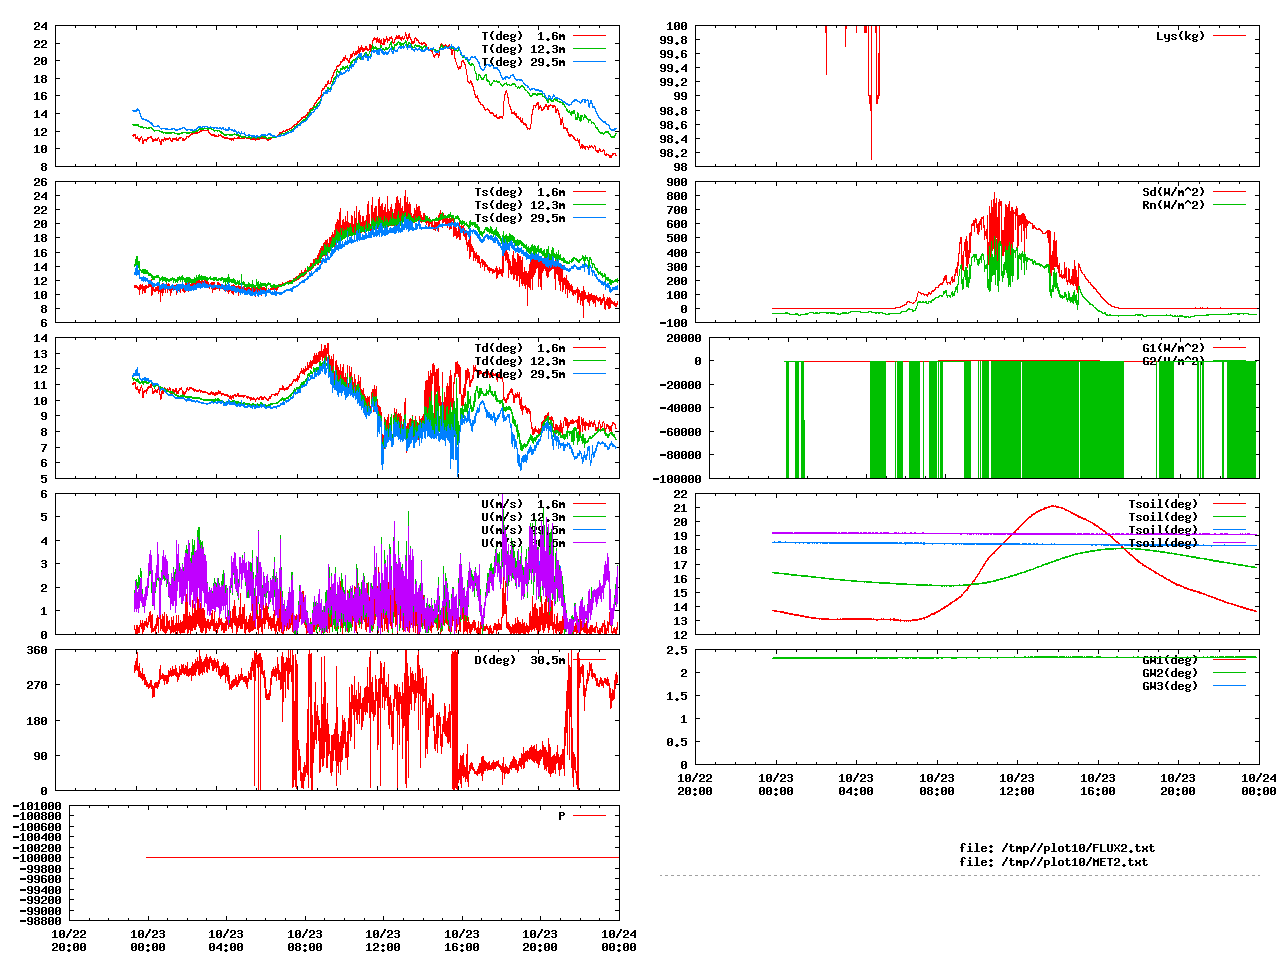Click '10/23 12:00' under the pressure plot
This screenshot has height=960, width=1280.
coord(383,940)
